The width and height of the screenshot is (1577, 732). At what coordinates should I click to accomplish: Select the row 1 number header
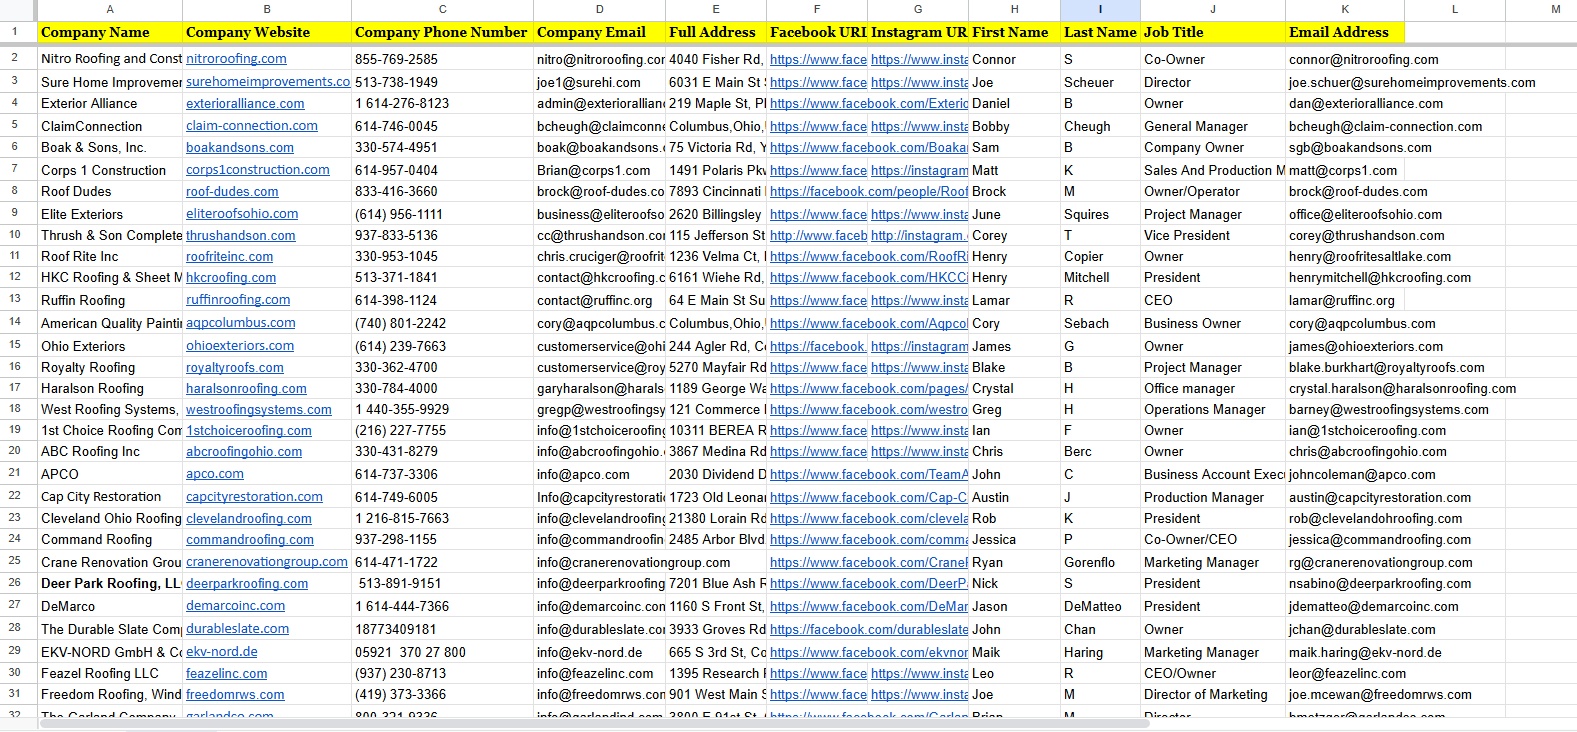click(x=15, y=32)
